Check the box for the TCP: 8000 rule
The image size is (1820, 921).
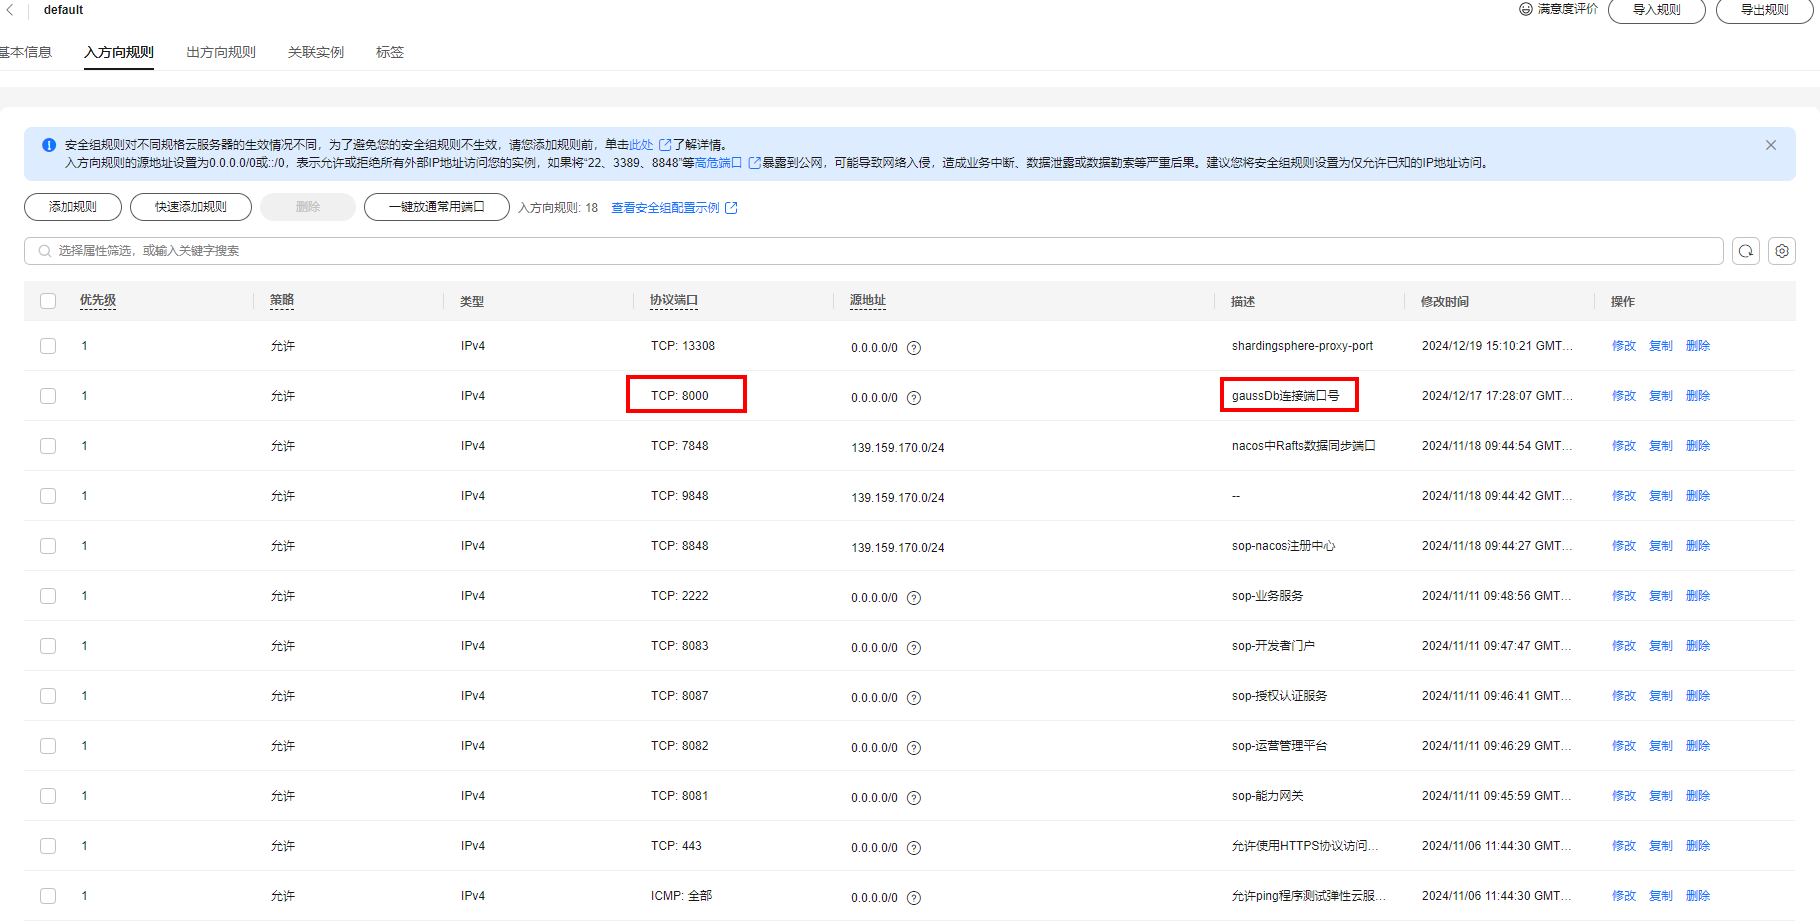click(48, 396)
